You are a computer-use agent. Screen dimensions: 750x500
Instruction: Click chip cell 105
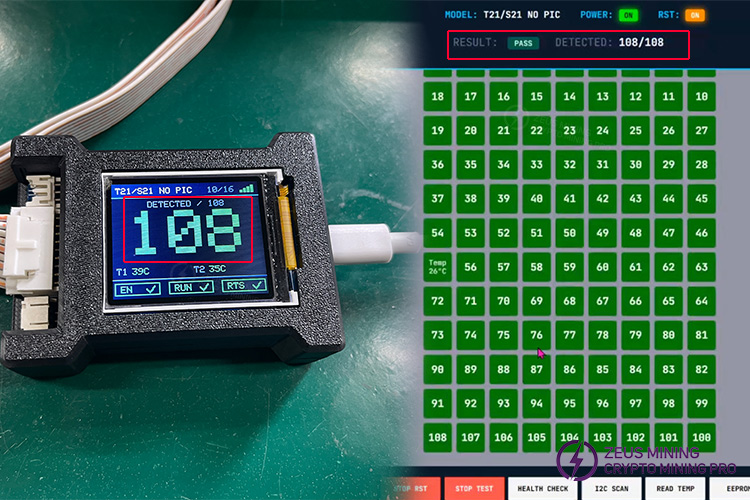[x=536, y=437]
